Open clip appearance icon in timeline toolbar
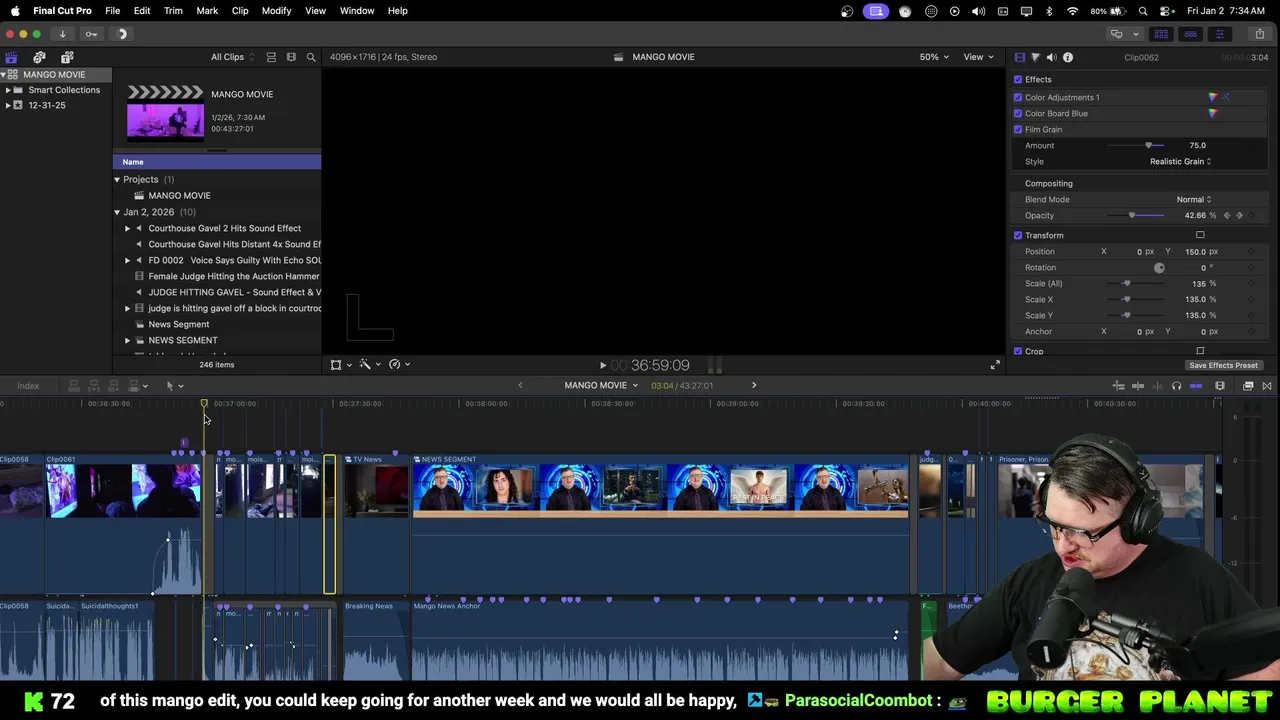Viewport: 1280px width, 720px height. click(x=1220, y=386)
